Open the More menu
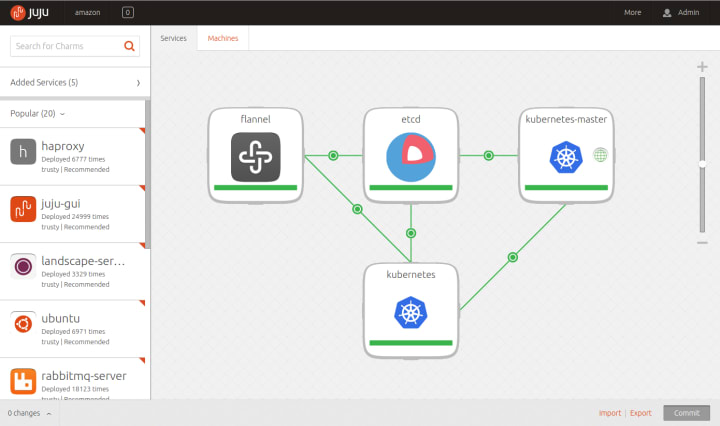The width and height of the screenshot is (720, 426). (x=632, y=12)
